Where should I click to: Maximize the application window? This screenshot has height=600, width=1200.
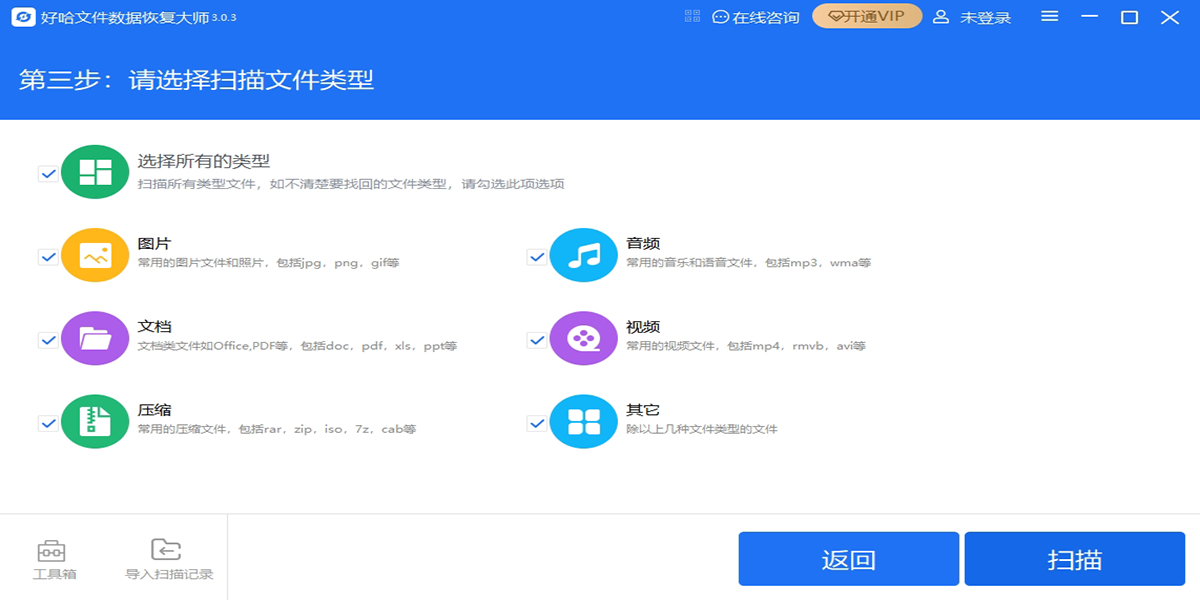click(1129, 17)
